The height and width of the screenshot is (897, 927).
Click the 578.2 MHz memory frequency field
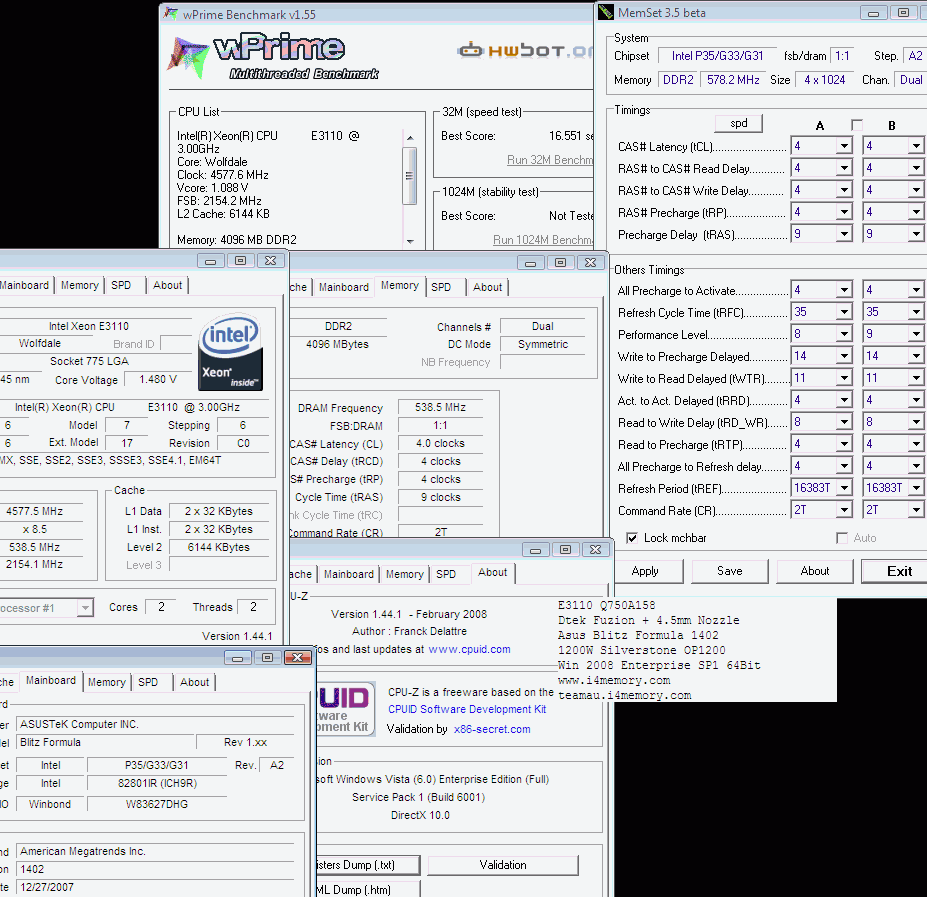tap(733, 80)
